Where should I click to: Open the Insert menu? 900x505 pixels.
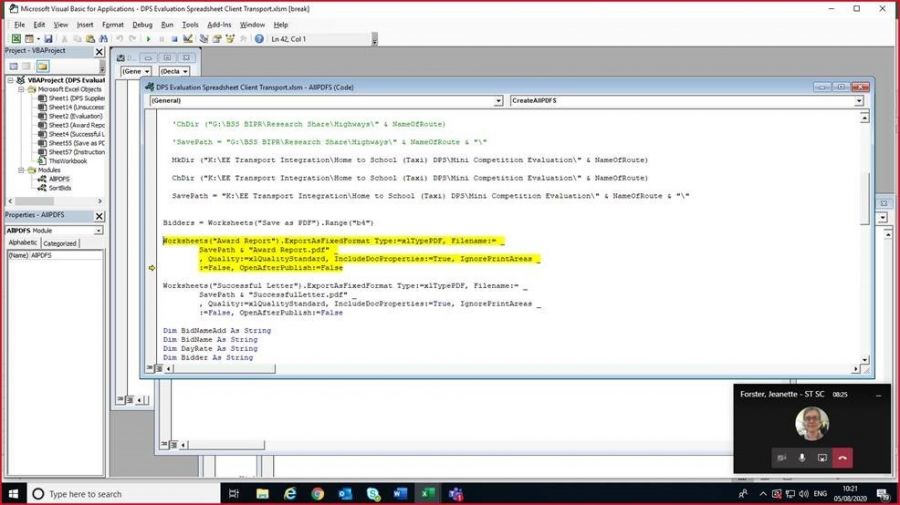pyautogui.click(x=85, y=25)
